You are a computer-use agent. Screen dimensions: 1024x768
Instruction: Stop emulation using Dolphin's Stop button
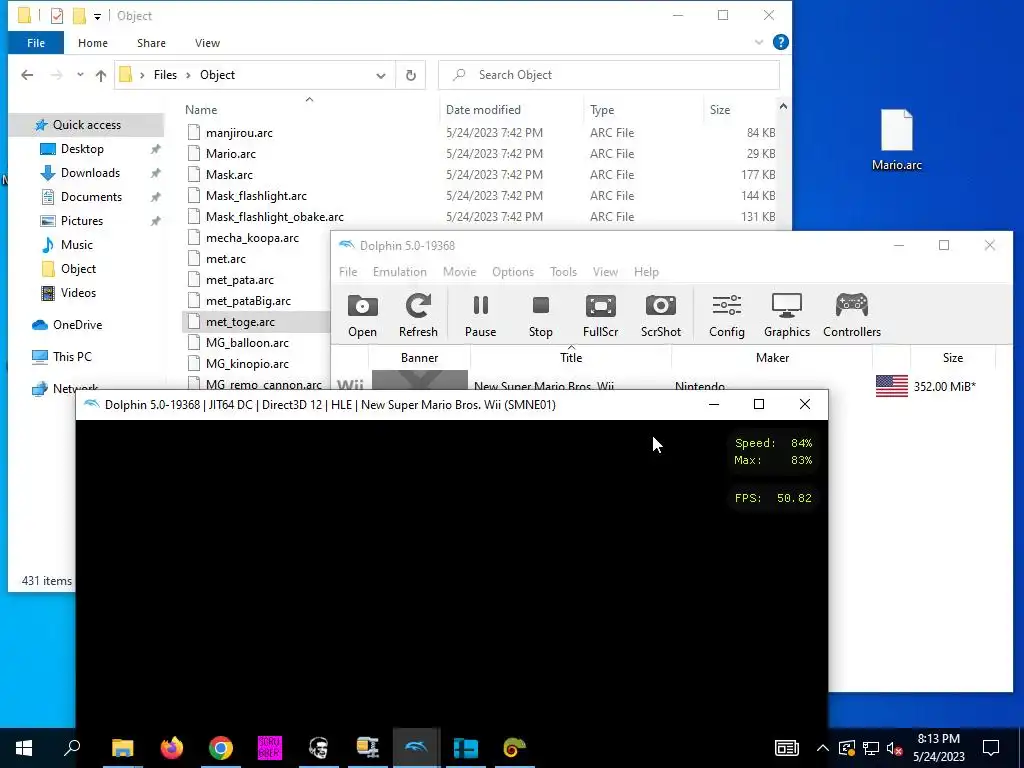click(540, 315)
